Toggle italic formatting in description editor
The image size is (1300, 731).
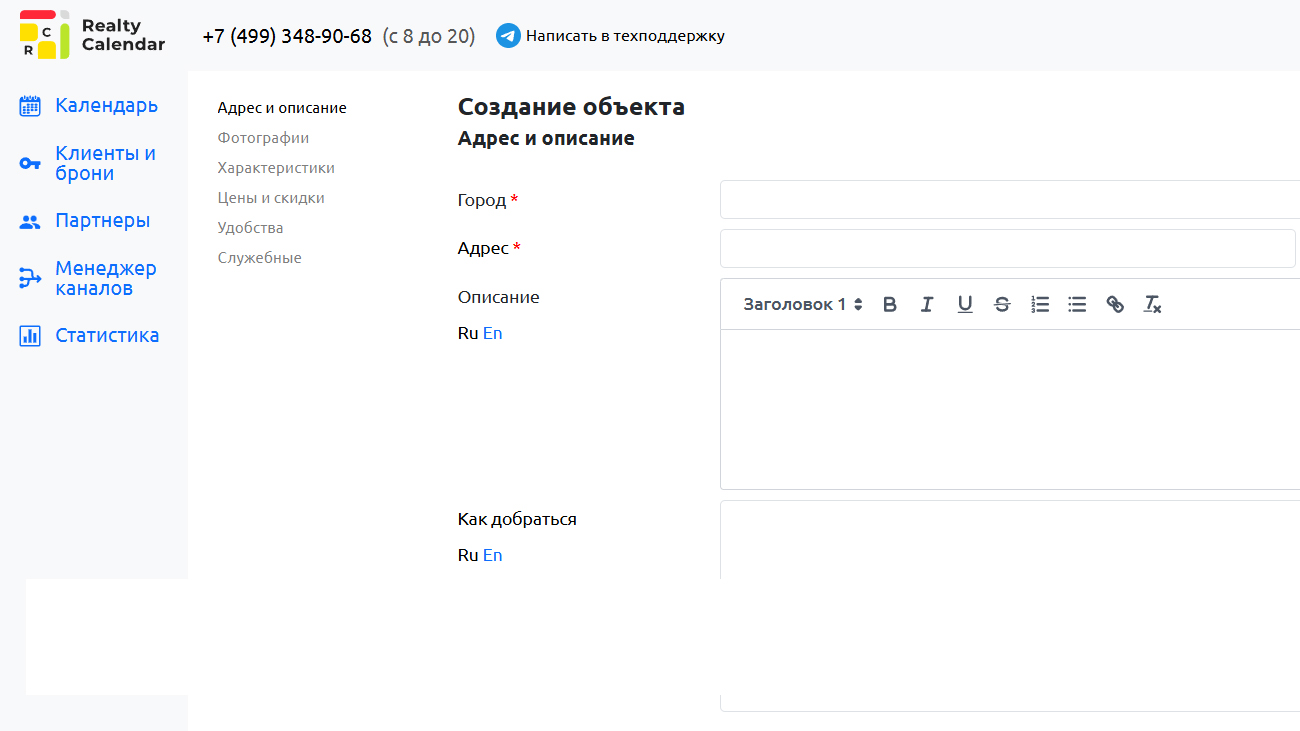tap(927, 305)
